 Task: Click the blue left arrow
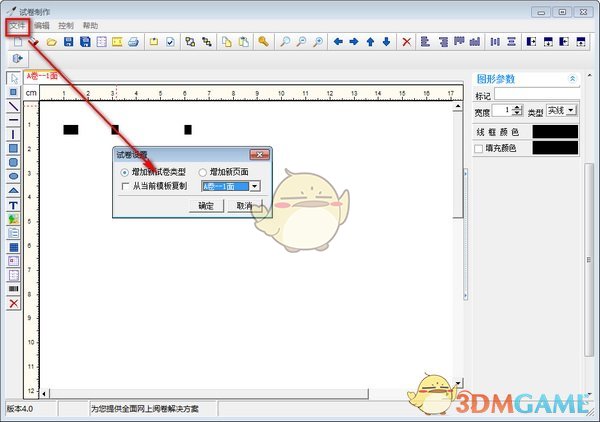tap(338, 41)
